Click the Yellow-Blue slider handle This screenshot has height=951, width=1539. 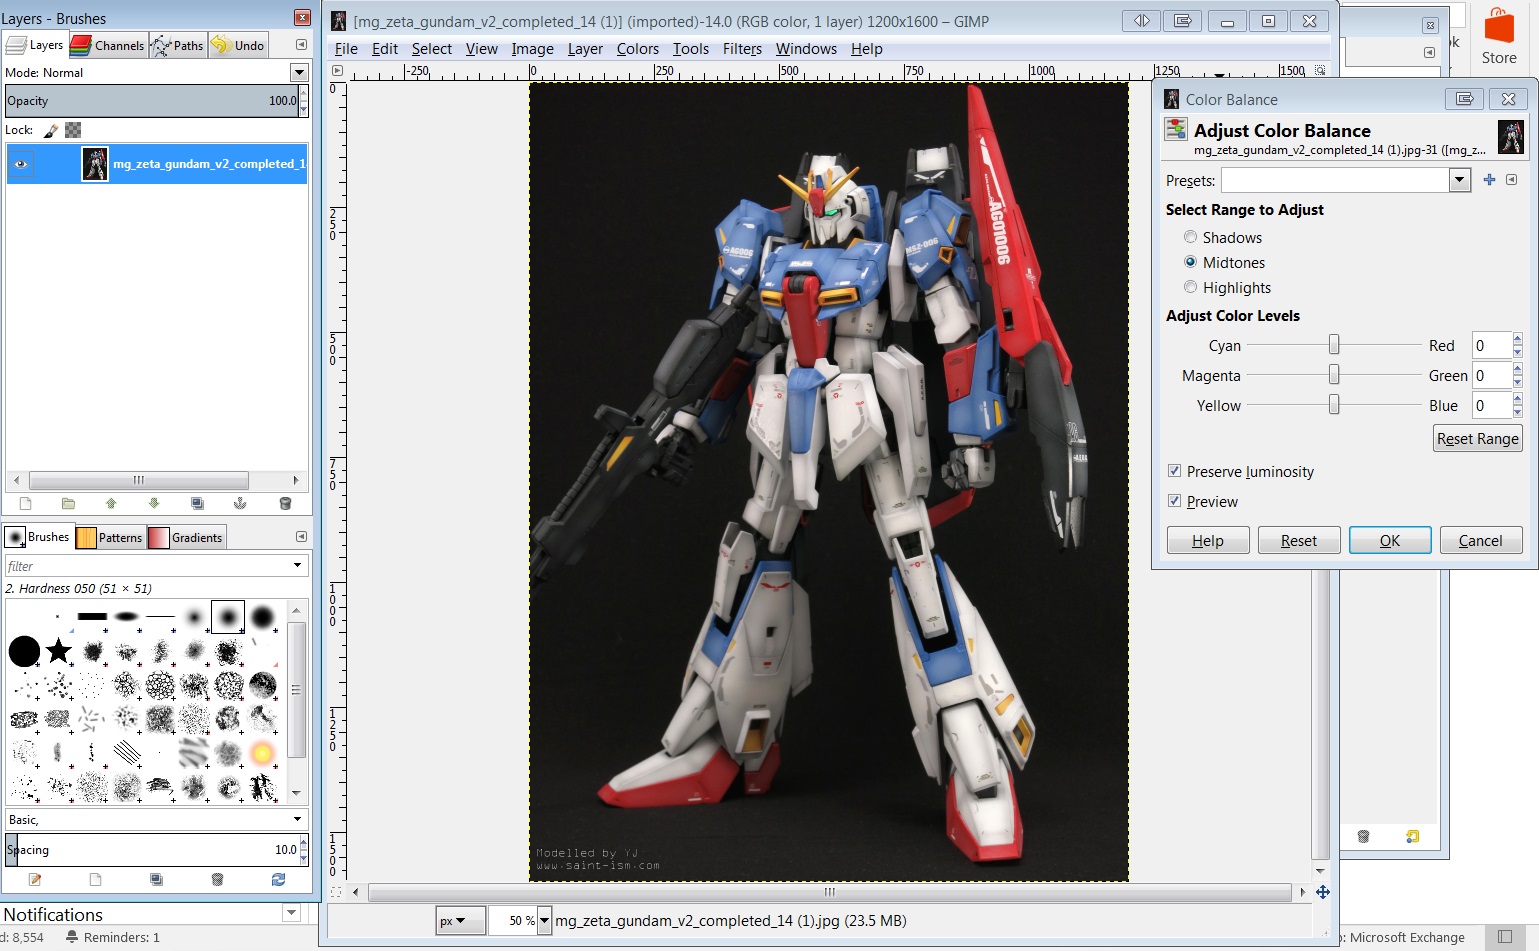pos(1334,405)
